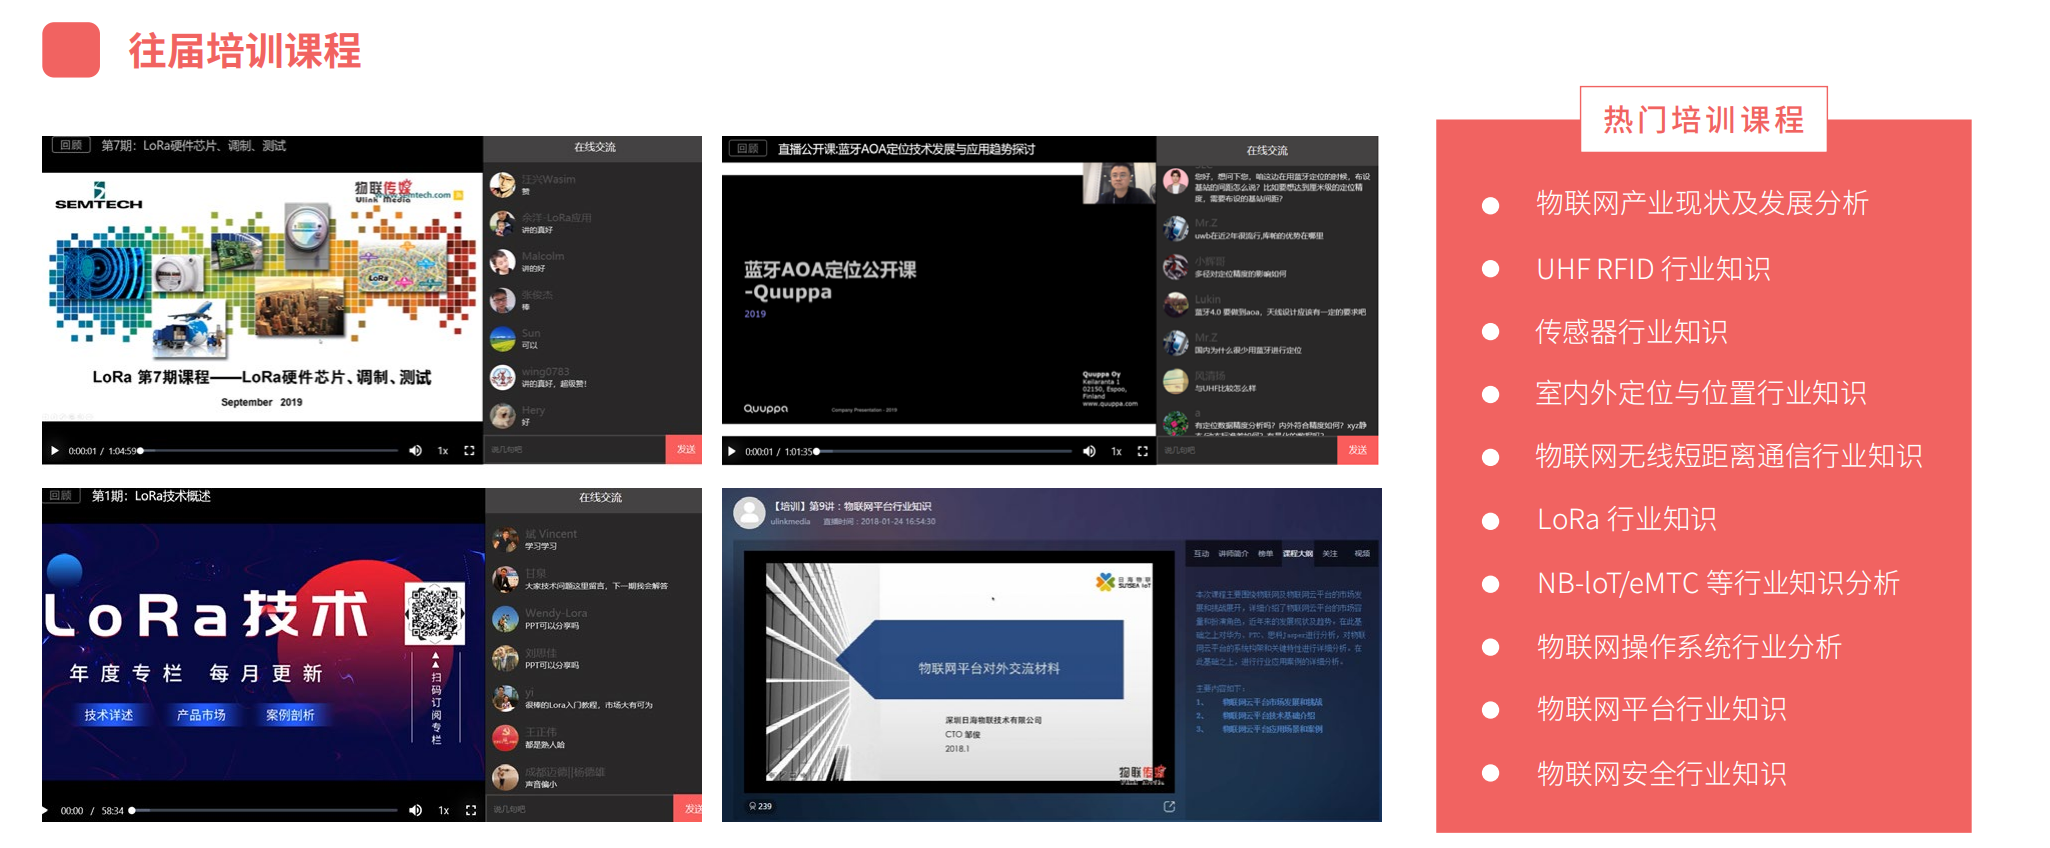The width and height of the screenshot is (2050, 848).
Task: Toggle sound on LoRa技术概述 video
Action: click(415, 811)
